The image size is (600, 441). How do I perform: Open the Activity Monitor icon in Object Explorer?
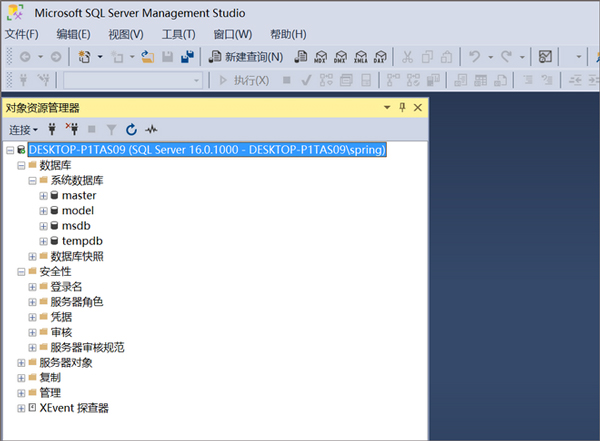click(x=151, y=129)
